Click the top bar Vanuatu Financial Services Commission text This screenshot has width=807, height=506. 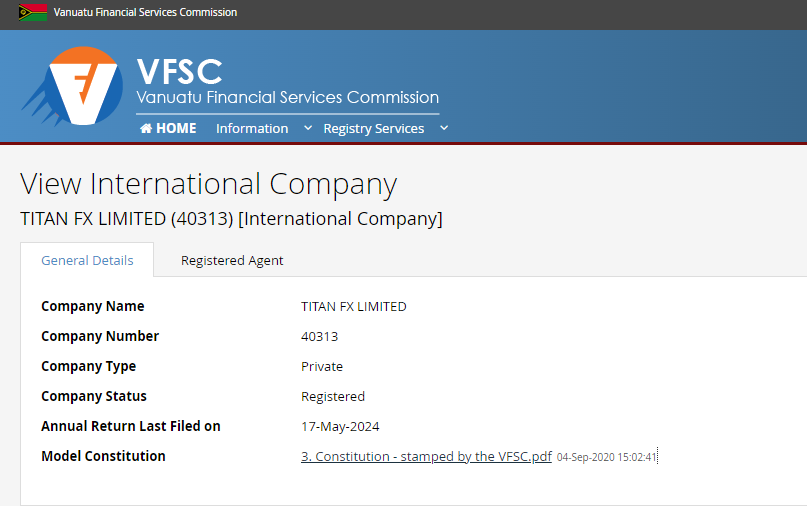[x=145, y=12]
